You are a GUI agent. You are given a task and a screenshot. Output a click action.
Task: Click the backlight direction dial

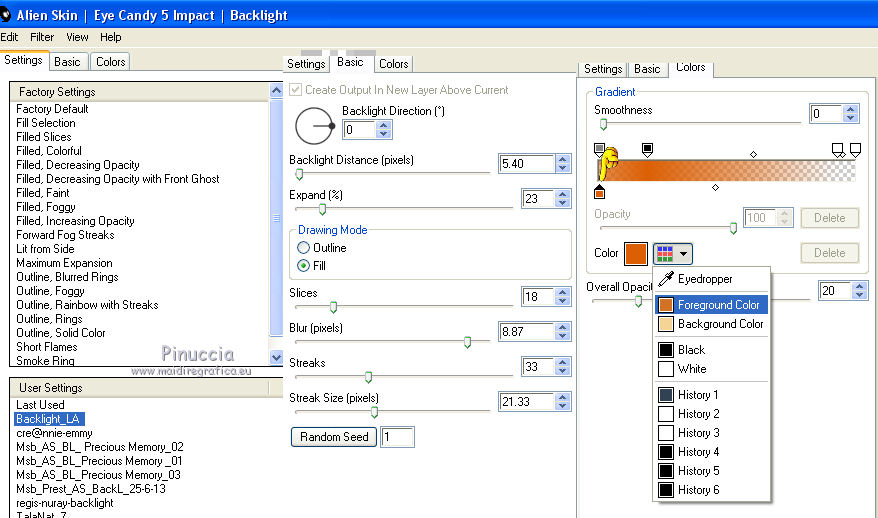click(314, 126)
